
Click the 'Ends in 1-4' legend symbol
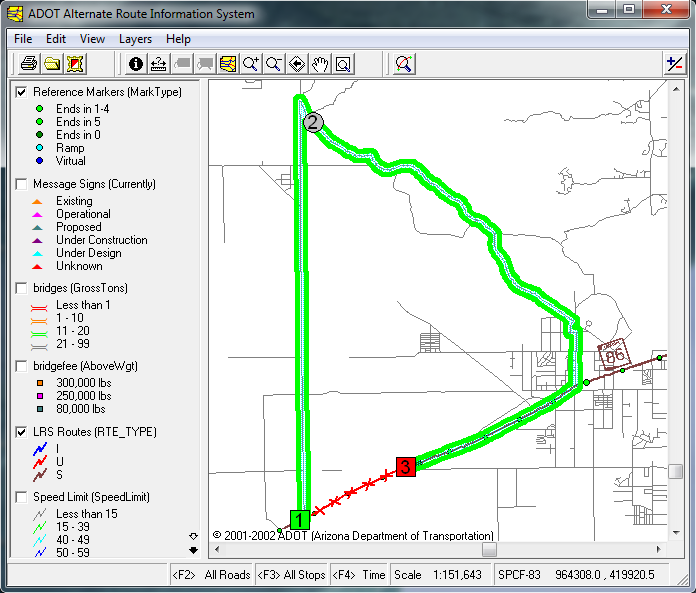pyautogui.click(x=40, y=109)
